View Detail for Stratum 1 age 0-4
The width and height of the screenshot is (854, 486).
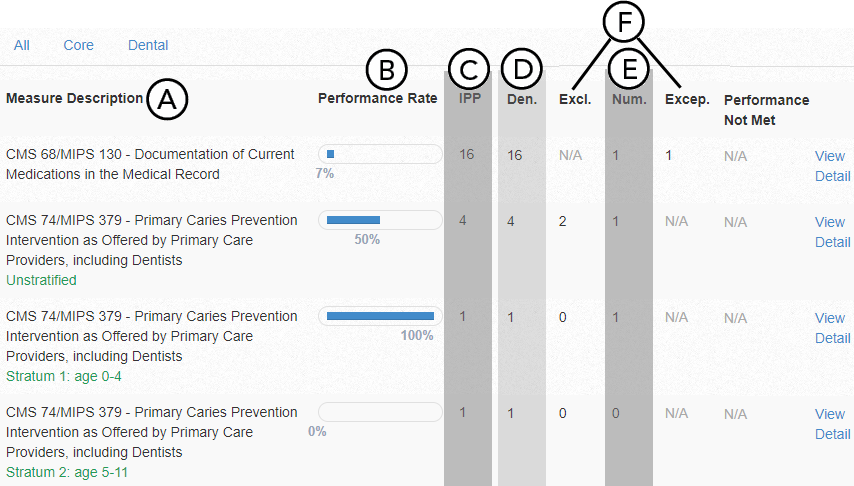[831, 328]
